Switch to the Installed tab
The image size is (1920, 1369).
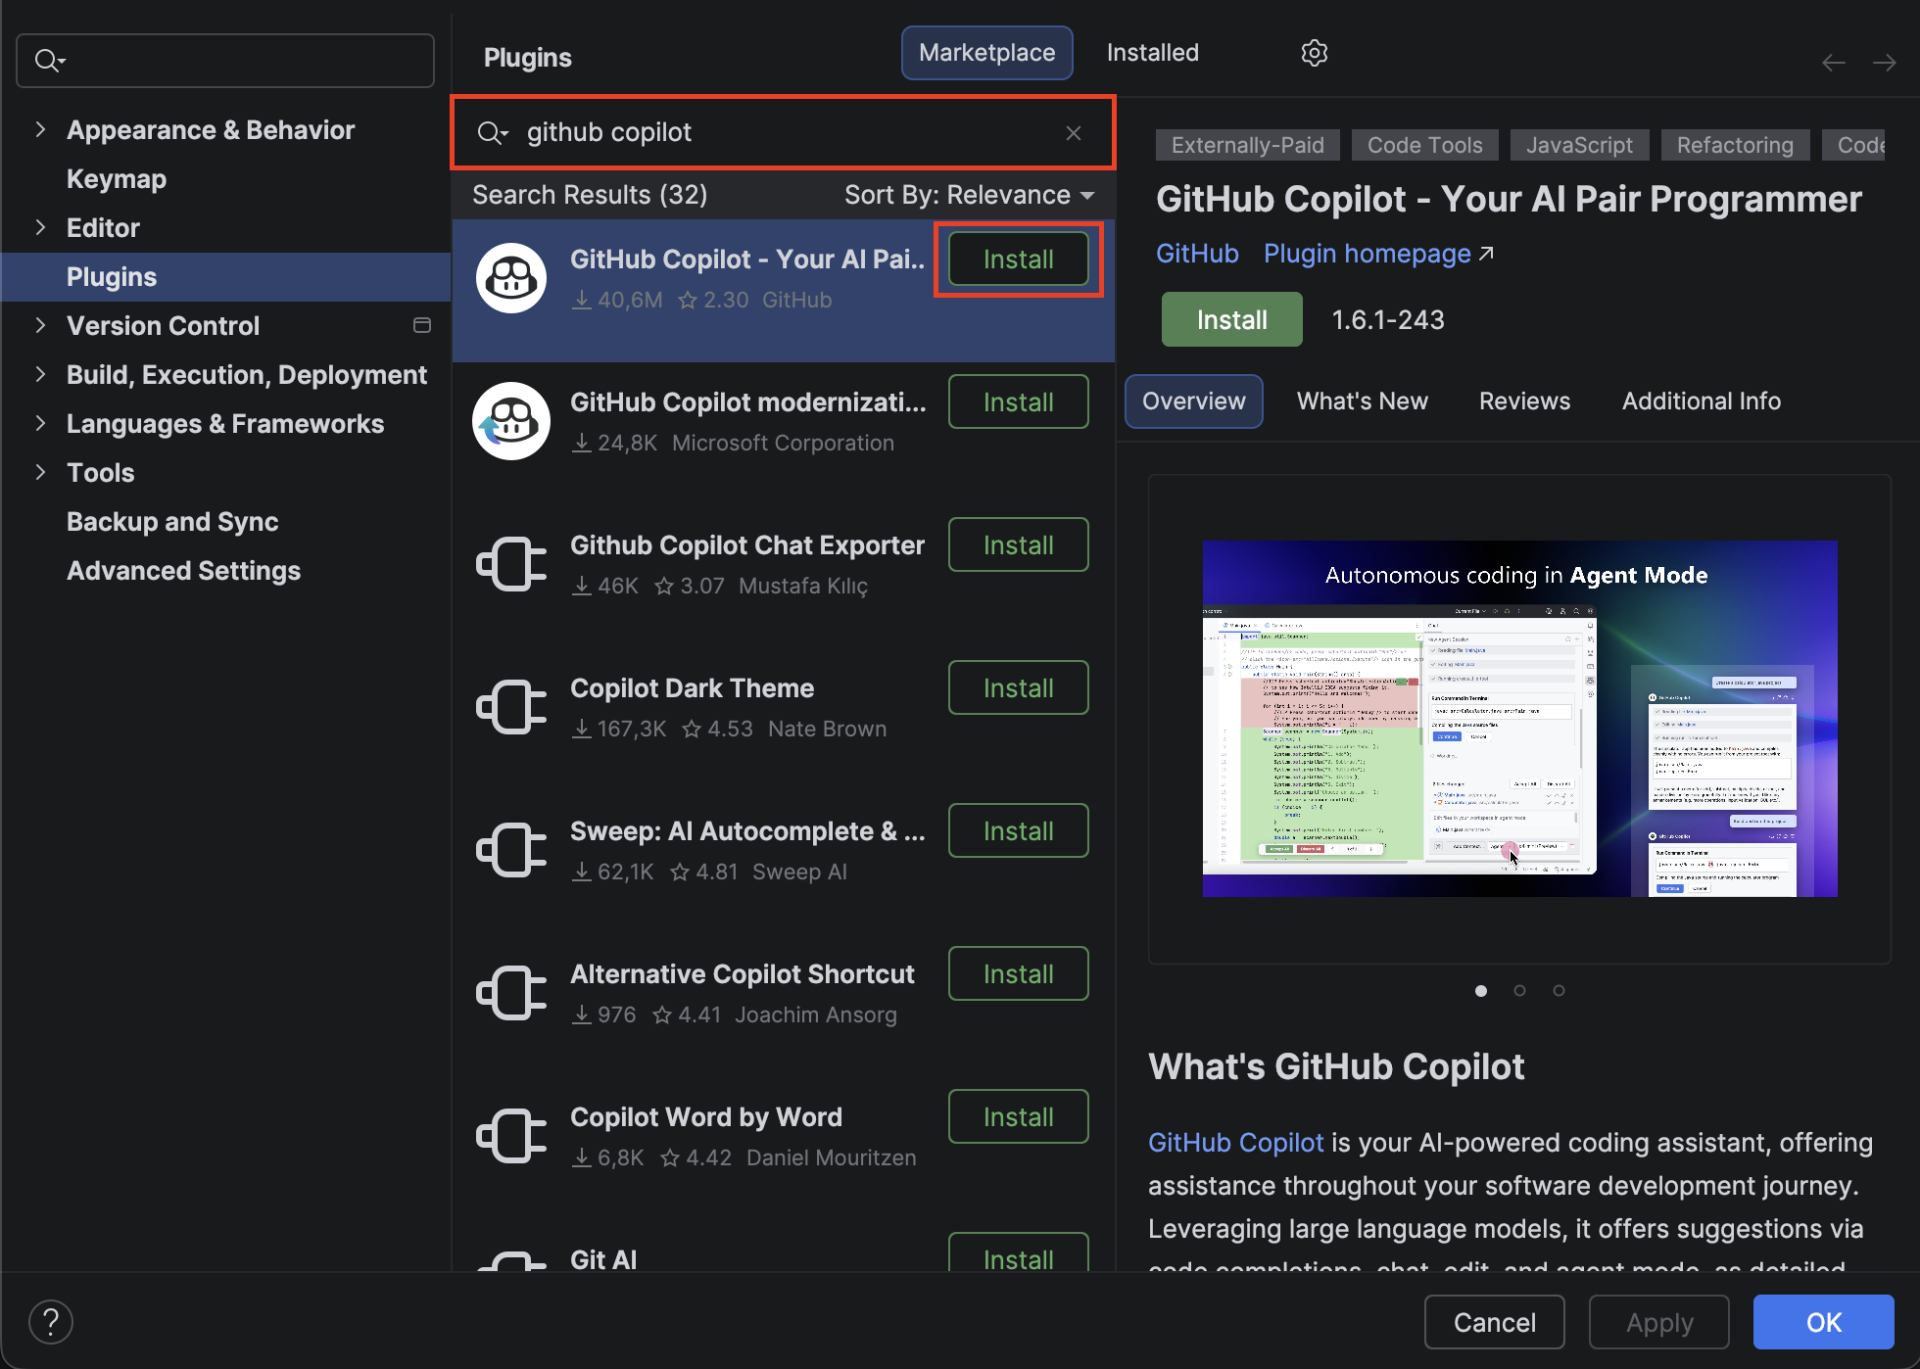1151,52
